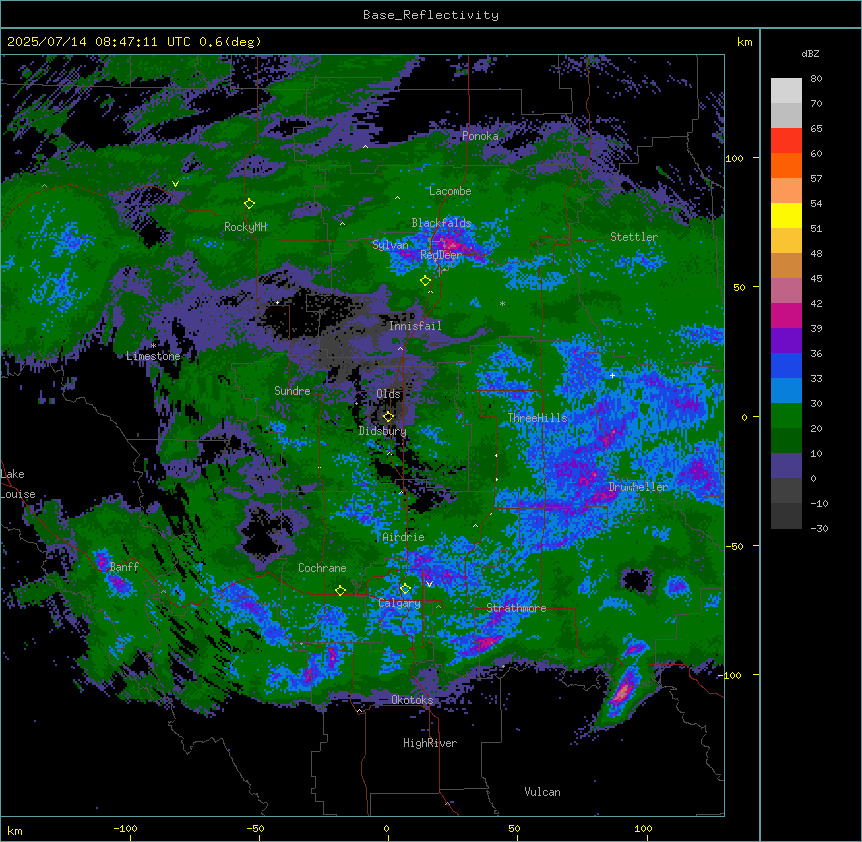Select the white plus marker north of ThreeHills
Screen dimensions: 862x842
612,375
